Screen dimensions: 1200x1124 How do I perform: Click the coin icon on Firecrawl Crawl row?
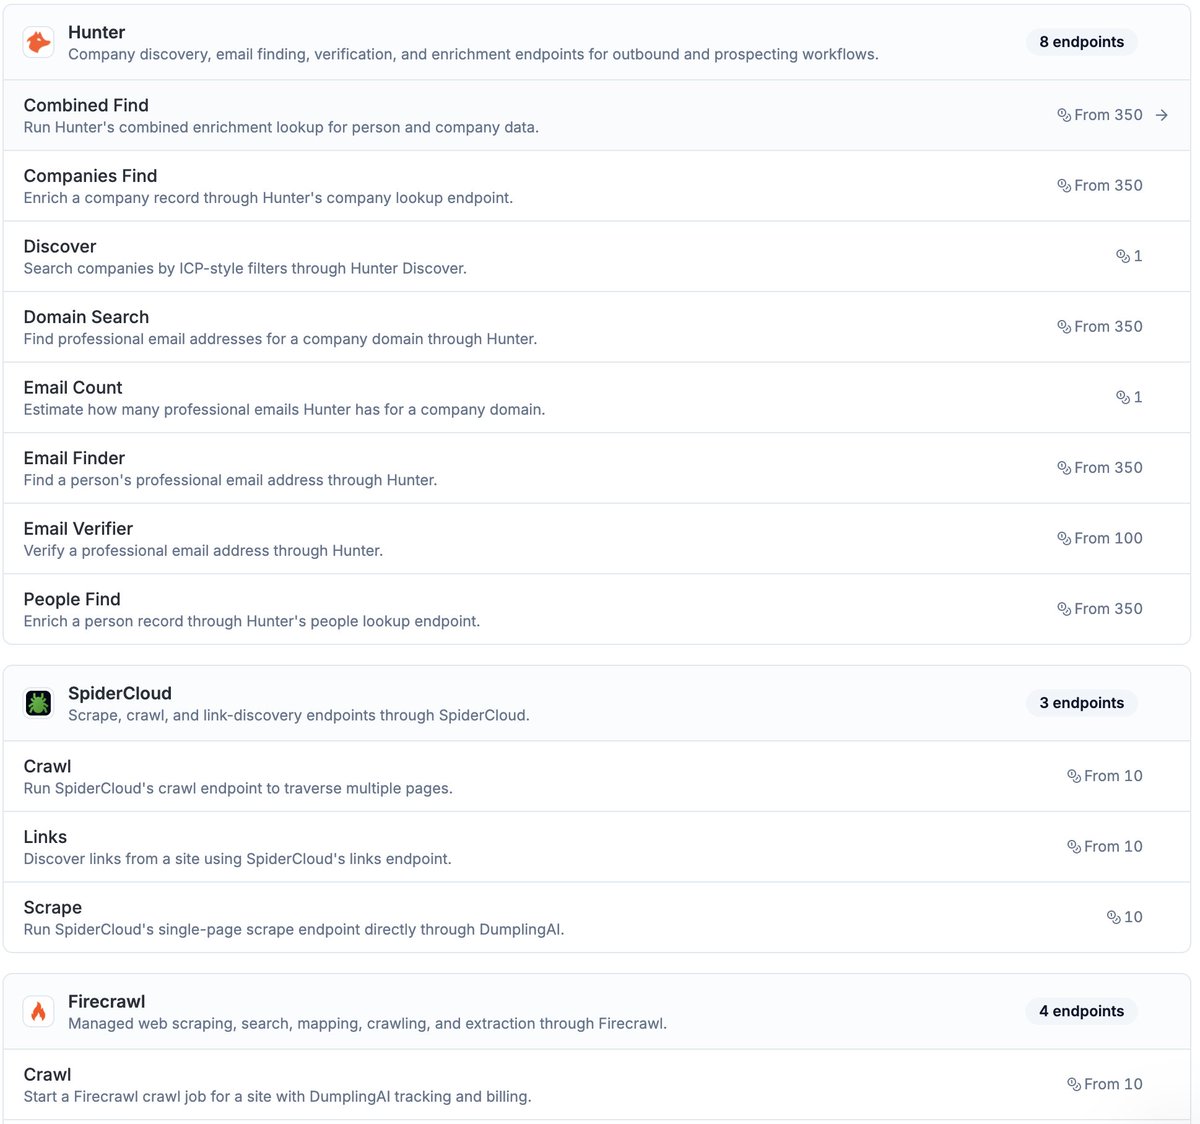[x=1074, y=1084]
